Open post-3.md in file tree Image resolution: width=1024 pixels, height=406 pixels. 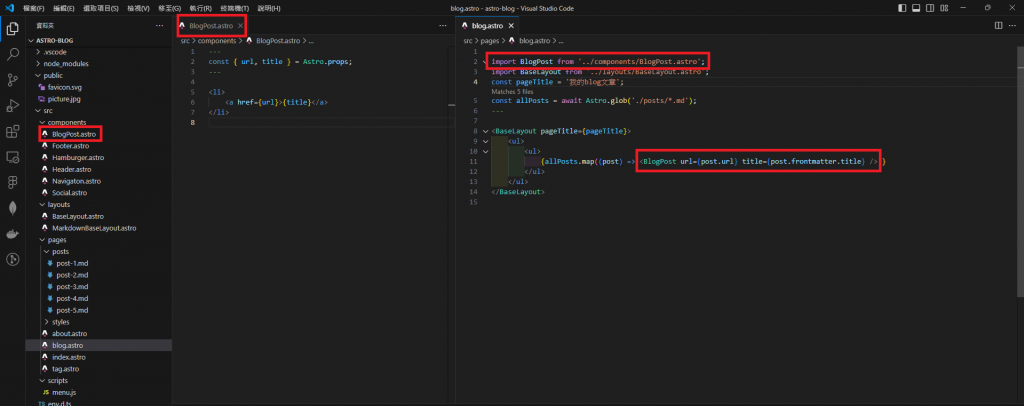[72, 287]
